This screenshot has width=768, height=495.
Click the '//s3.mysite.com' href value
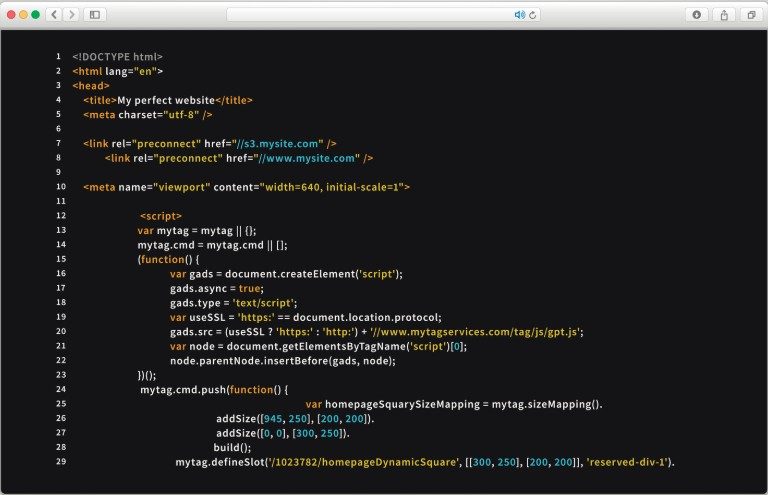click(x=277, y=144)
